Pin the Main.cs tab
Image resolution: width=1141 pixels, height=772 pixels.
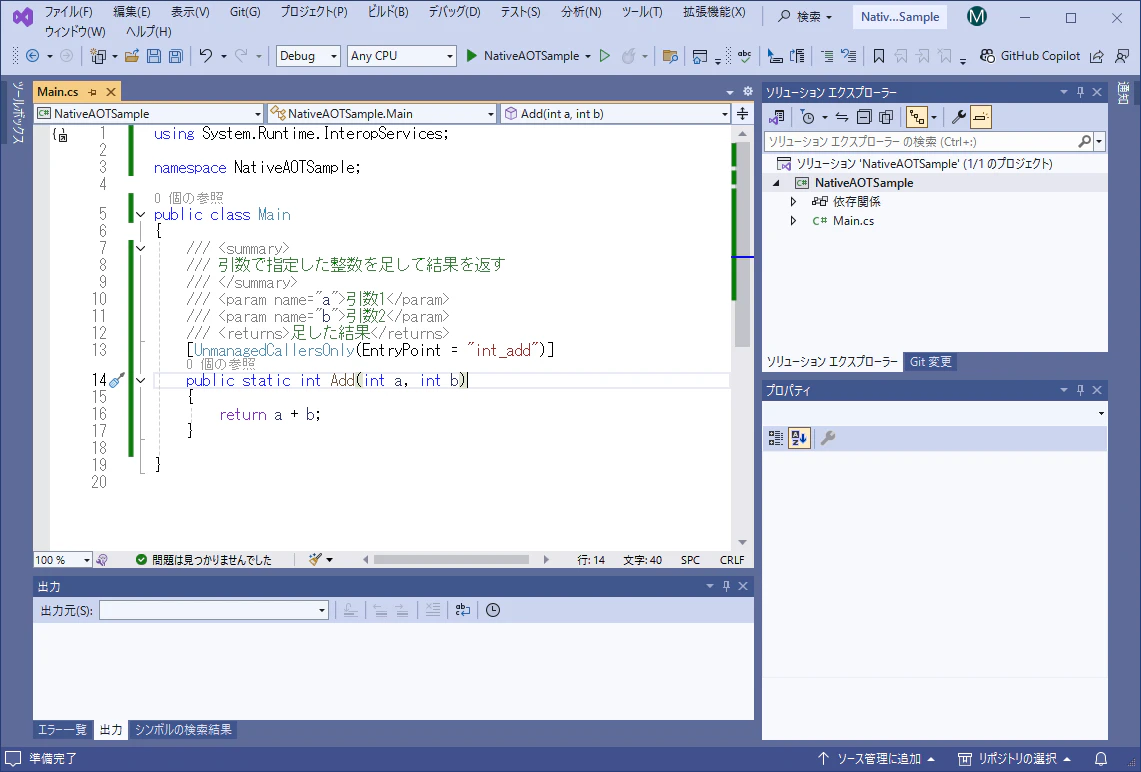coord(92,92)
